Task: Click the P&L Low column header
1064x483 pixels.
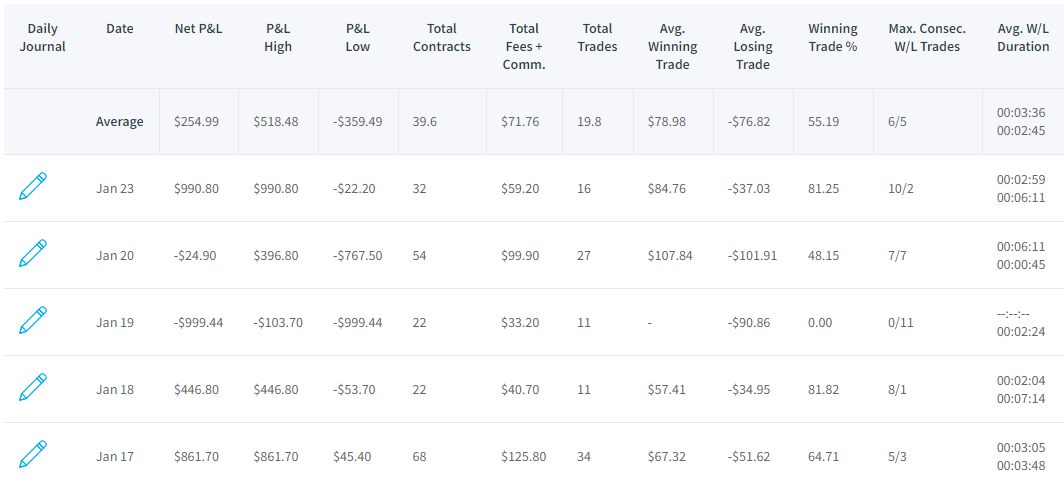Action: [x=358, y=37]
